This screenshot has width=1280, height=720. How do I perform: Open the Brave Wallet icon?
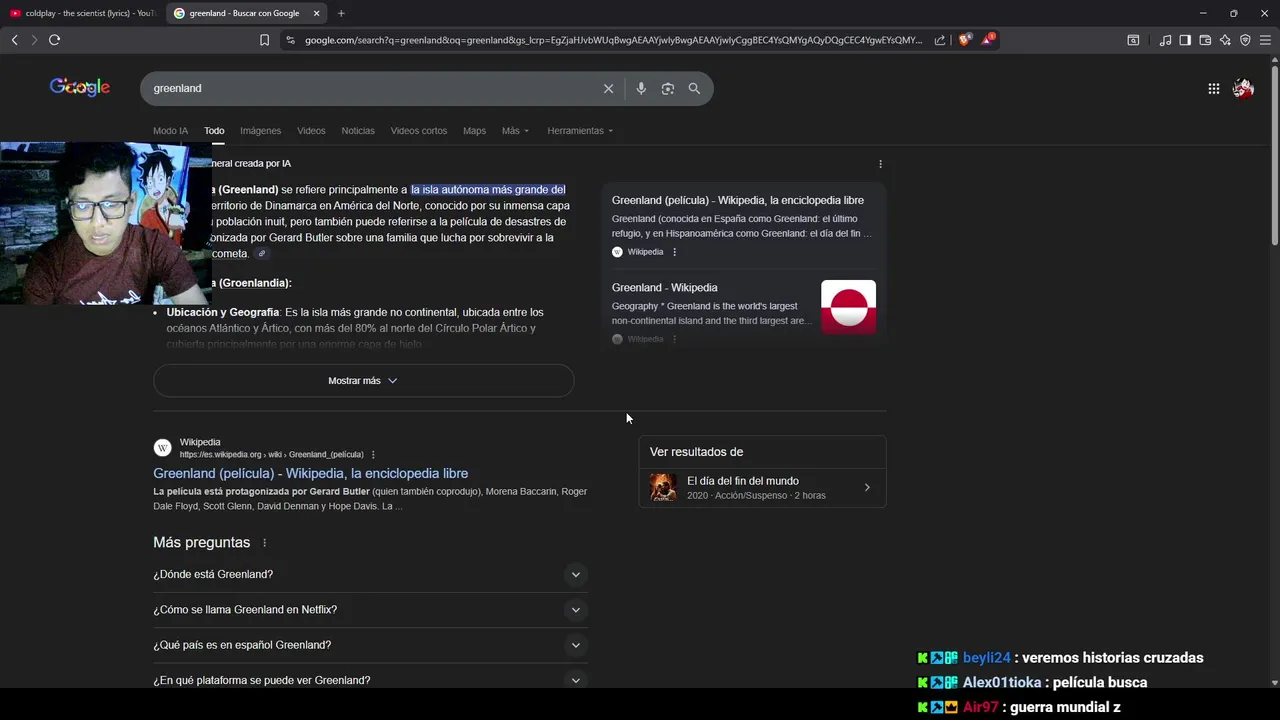coord(1205,40)
